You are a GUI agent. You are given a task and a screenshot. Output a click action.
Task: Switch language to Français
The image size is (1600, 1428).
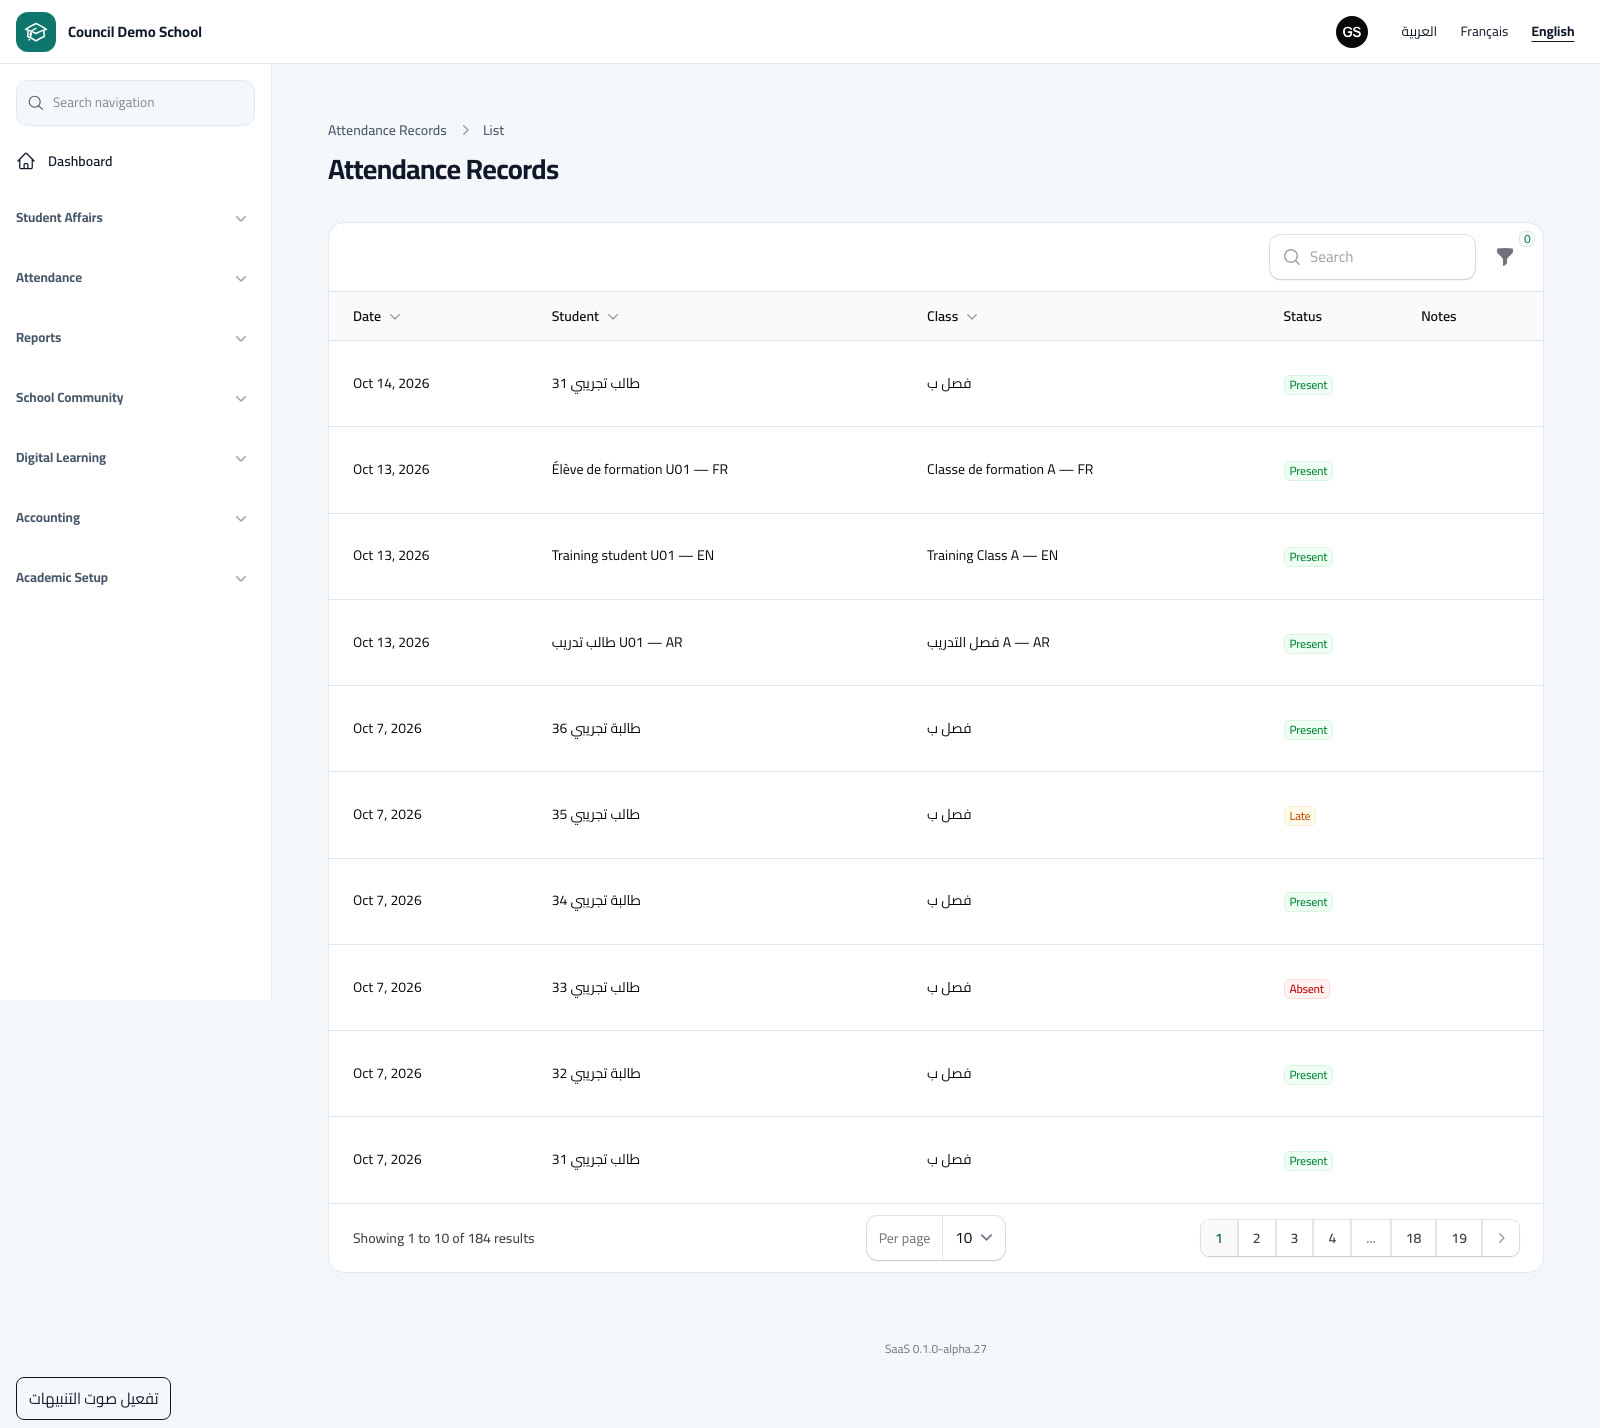coord(1484,32)
